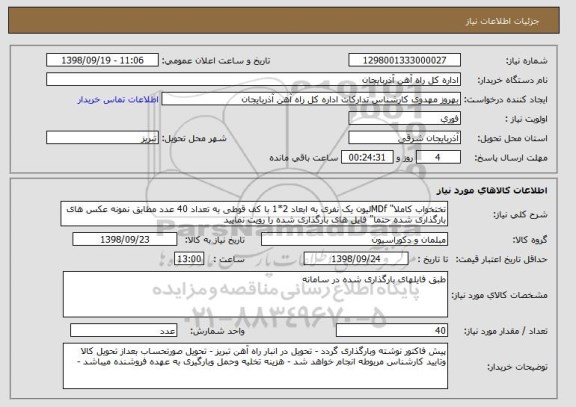Click the priority field فوری
The image size is (576, 407).
coord(404,119)
